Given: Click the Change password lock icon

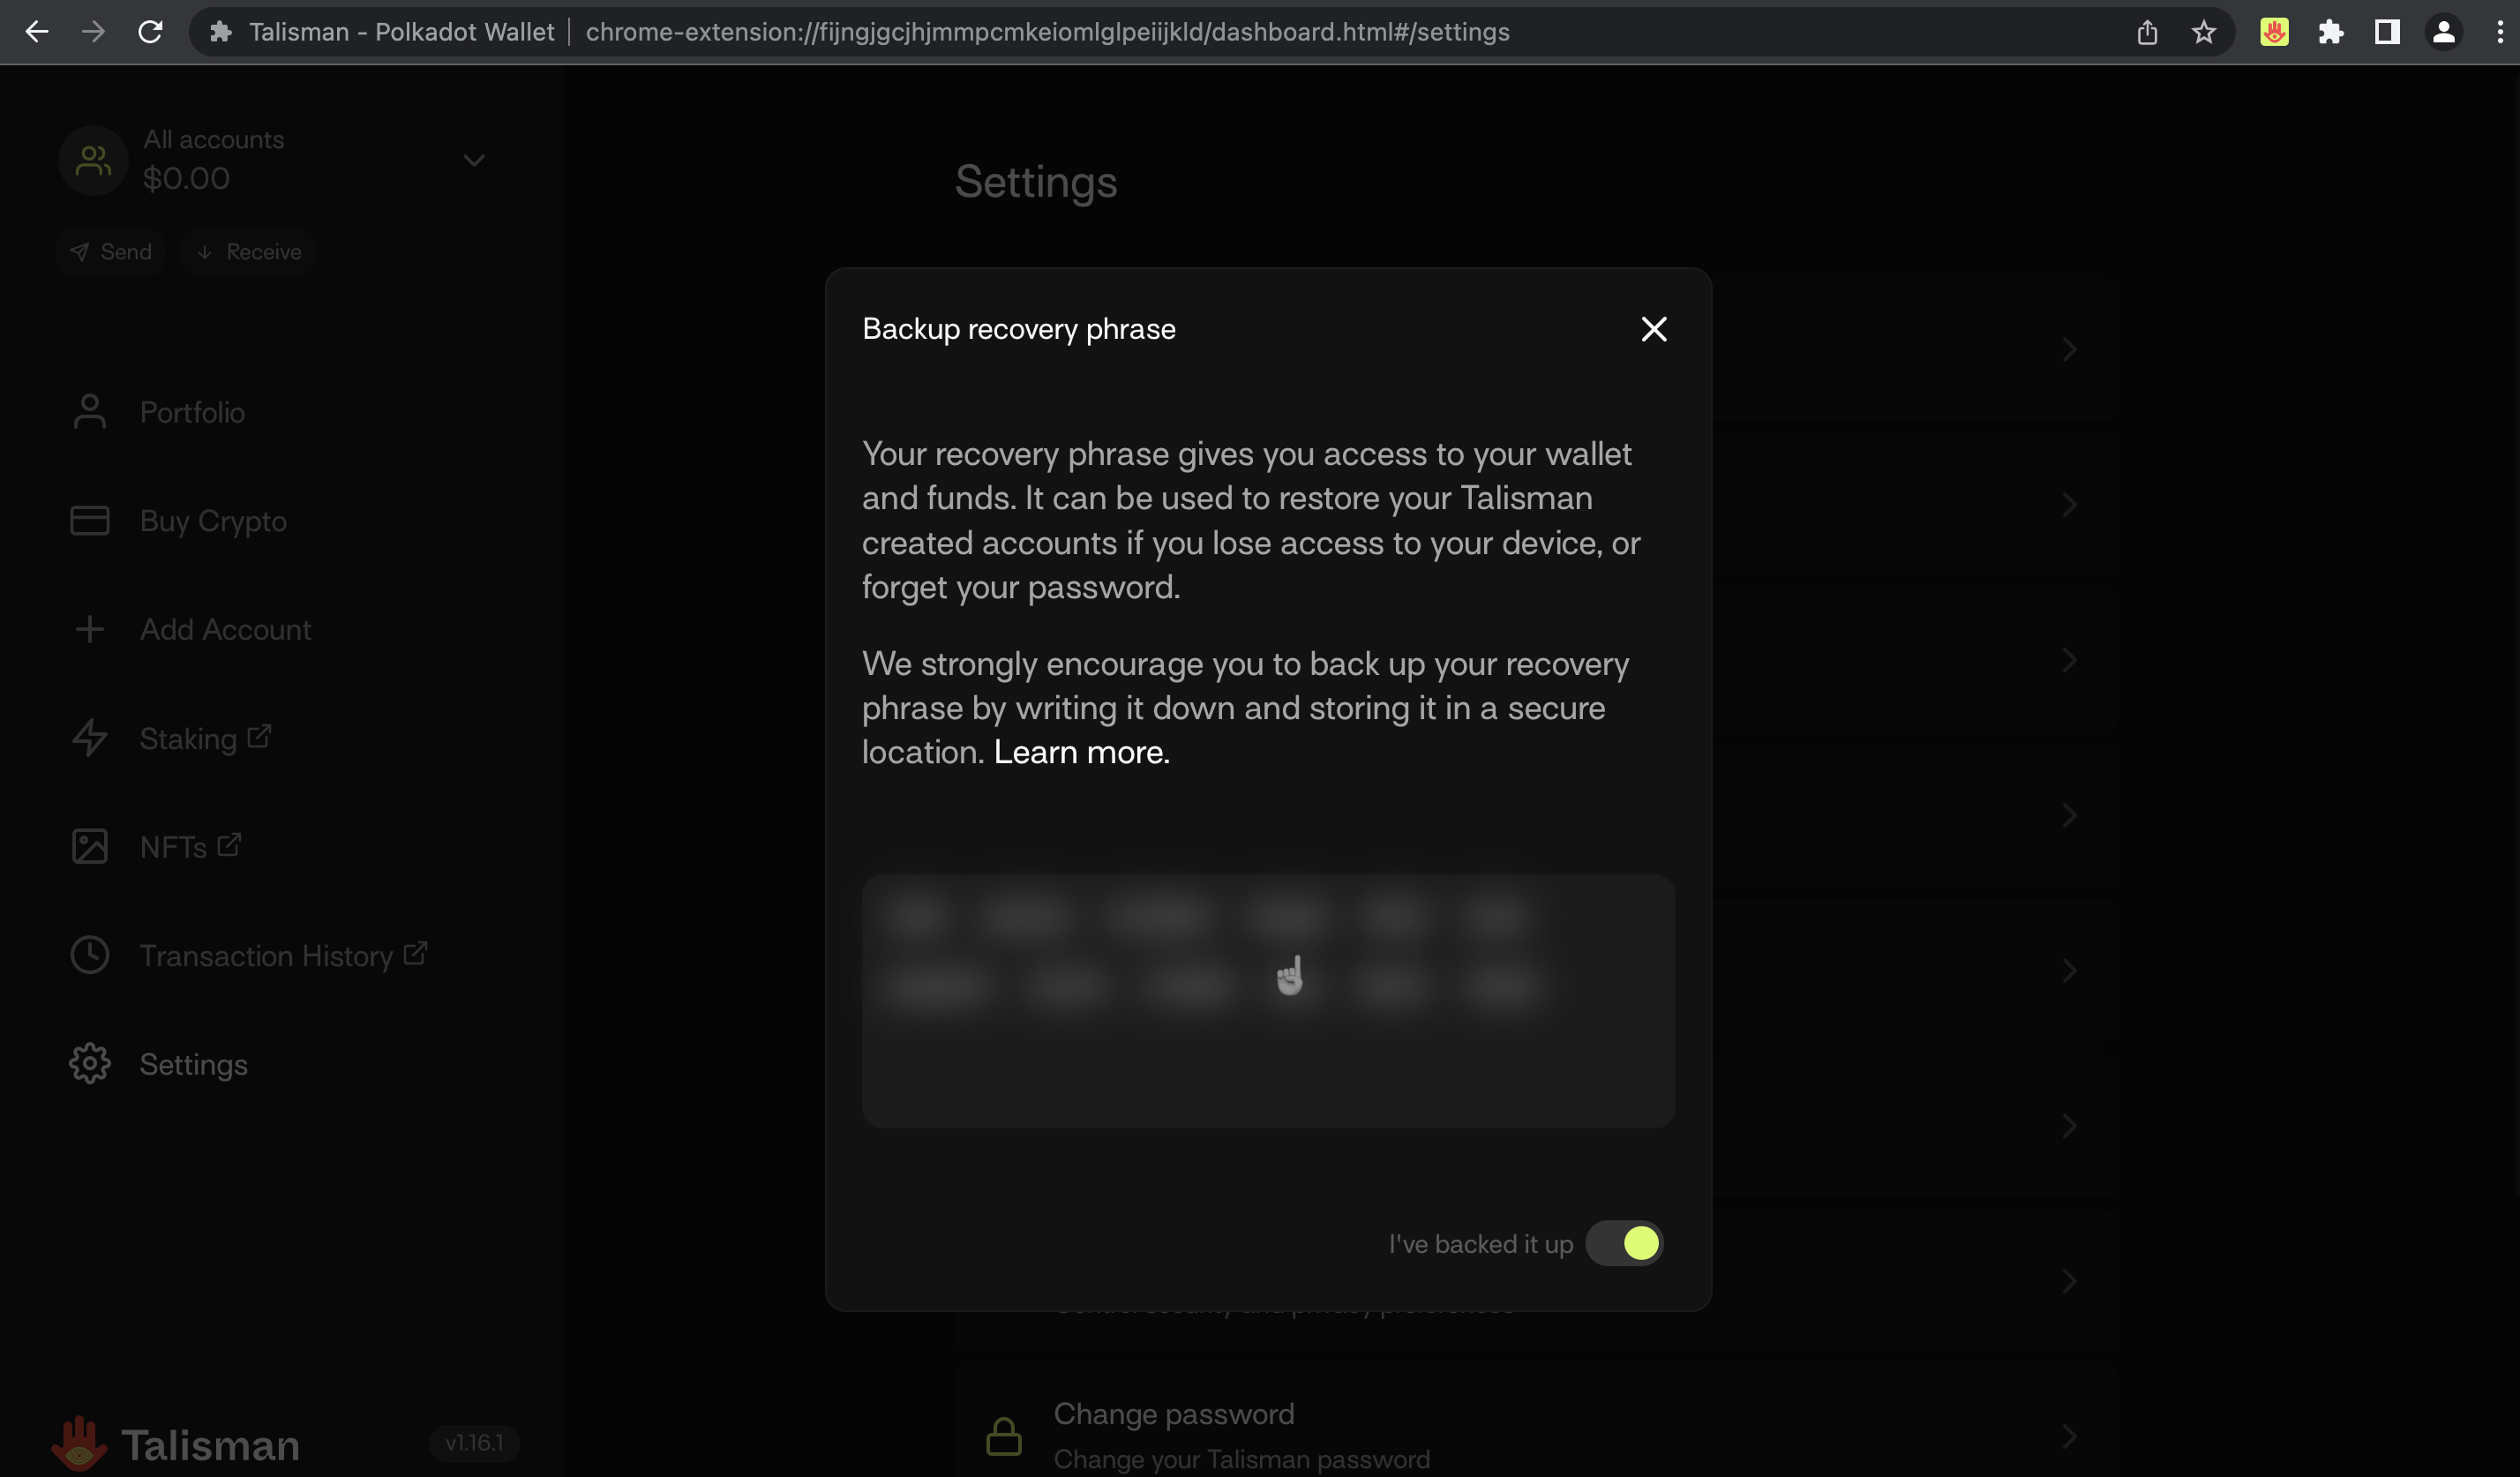Looking at the screenshot, I should pyautogui.click(x=1004, y=1436).
